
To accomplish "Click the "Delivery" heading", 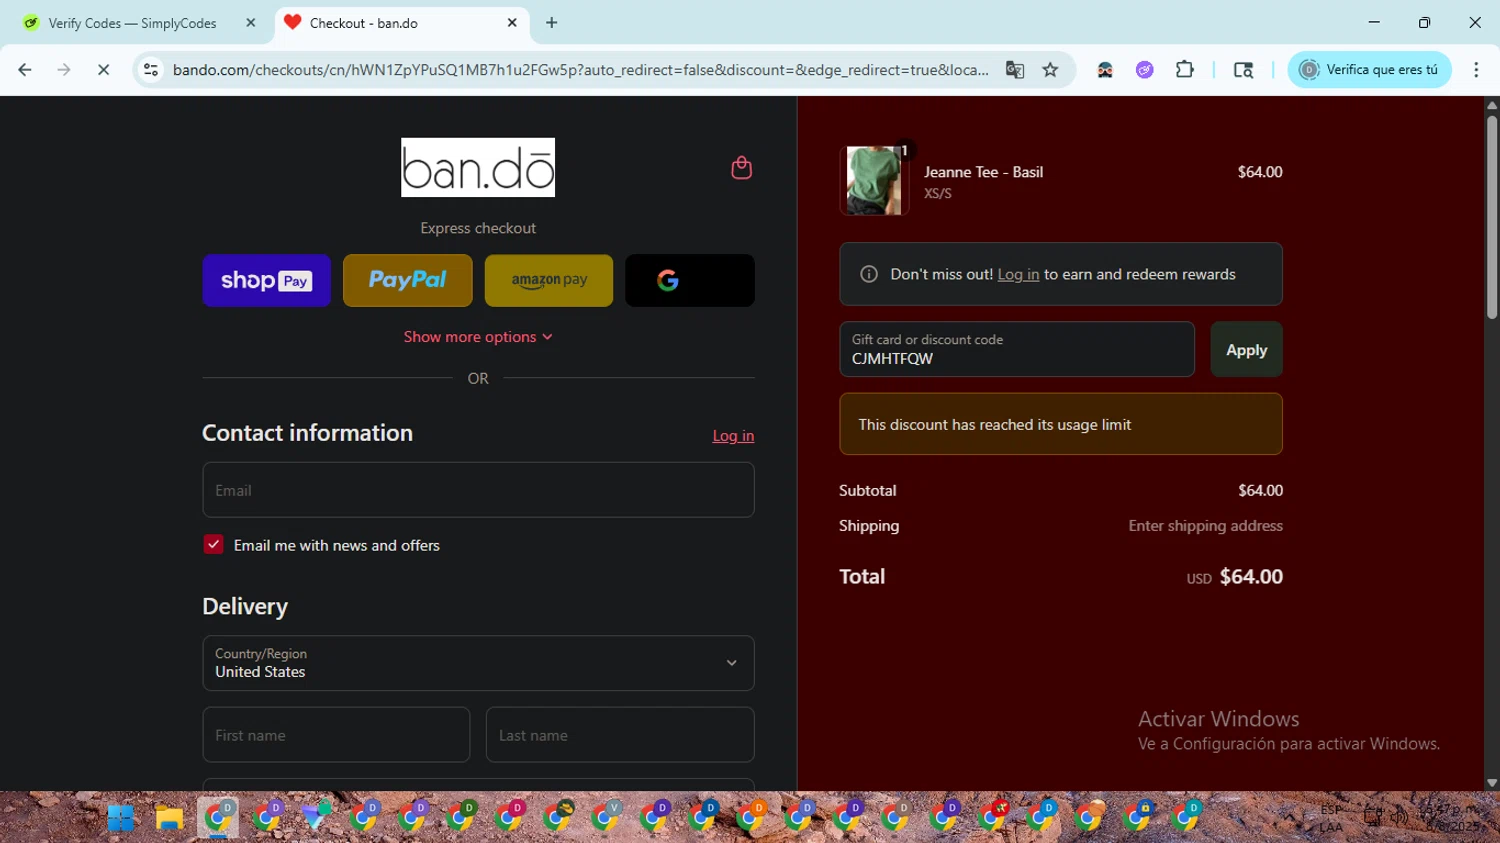I will click(x=245, y=606).
